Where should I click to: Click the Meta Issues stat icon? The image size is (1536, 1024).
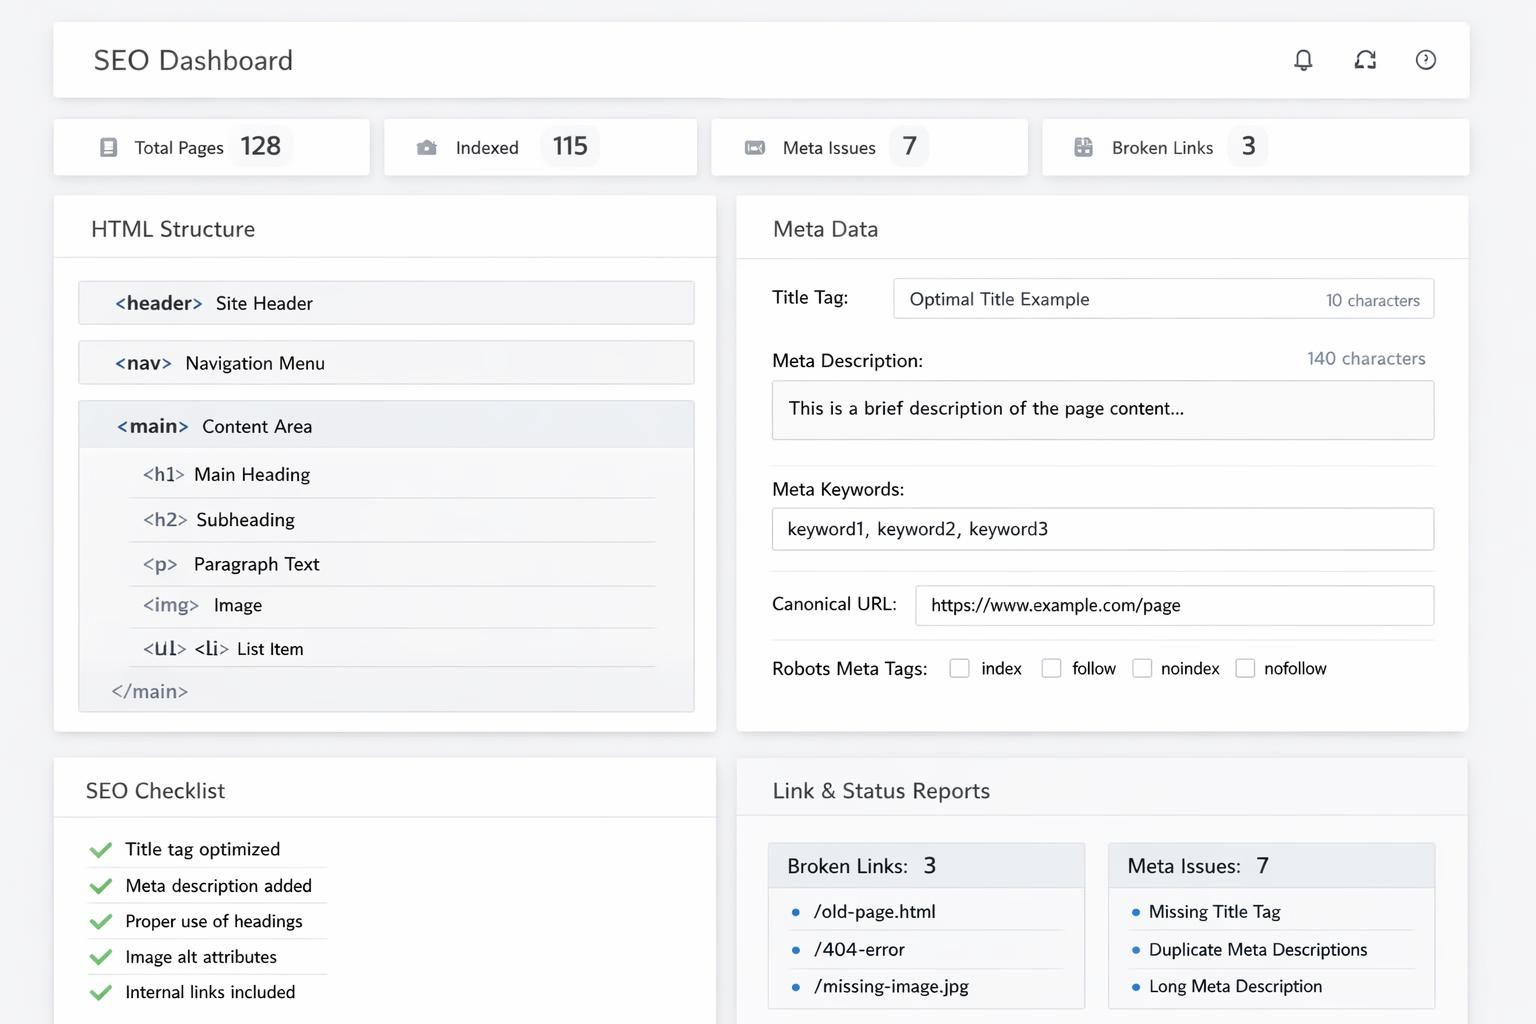coord(755,148)
